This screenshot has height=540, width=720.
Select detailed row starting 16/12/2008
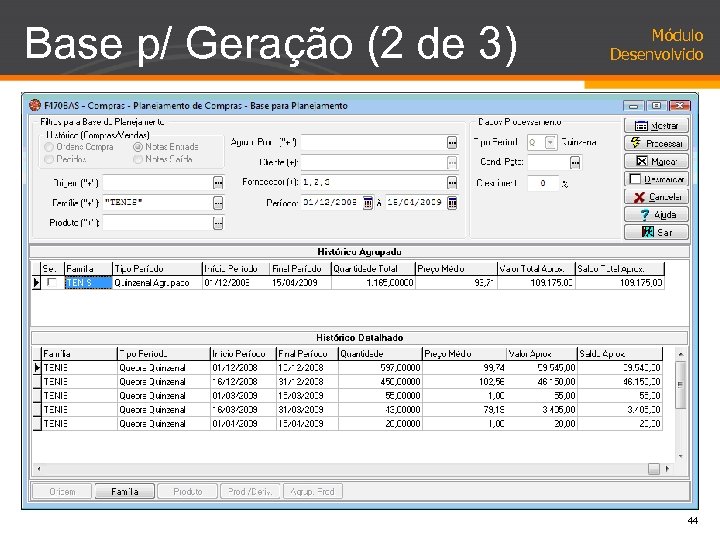coord(348,382)
